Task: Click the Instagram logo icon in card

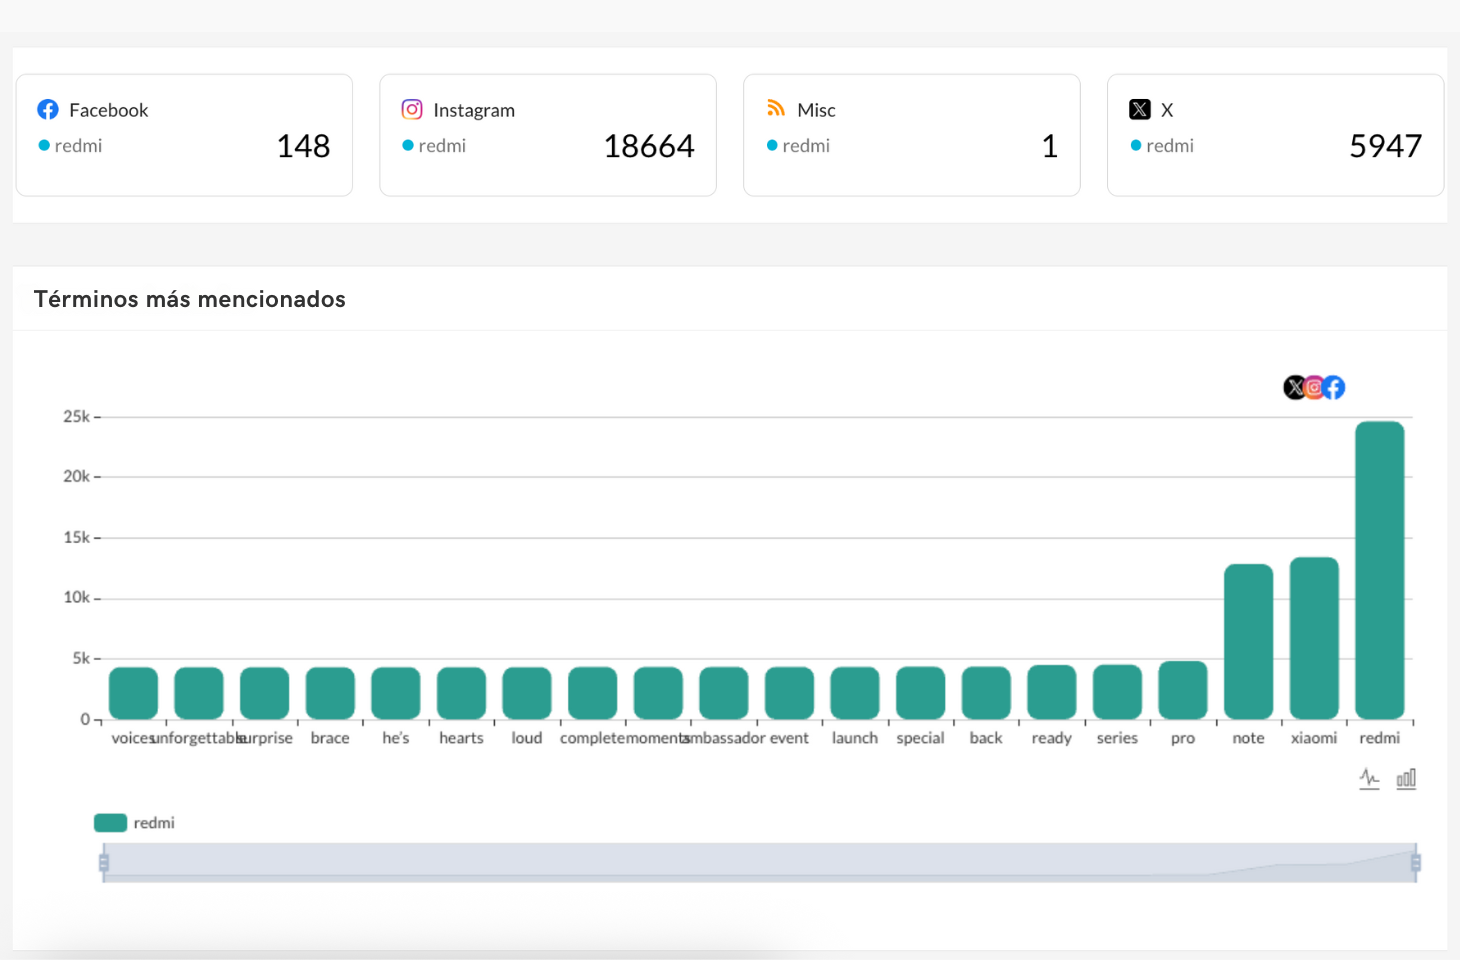Action: tap(412, 109)
